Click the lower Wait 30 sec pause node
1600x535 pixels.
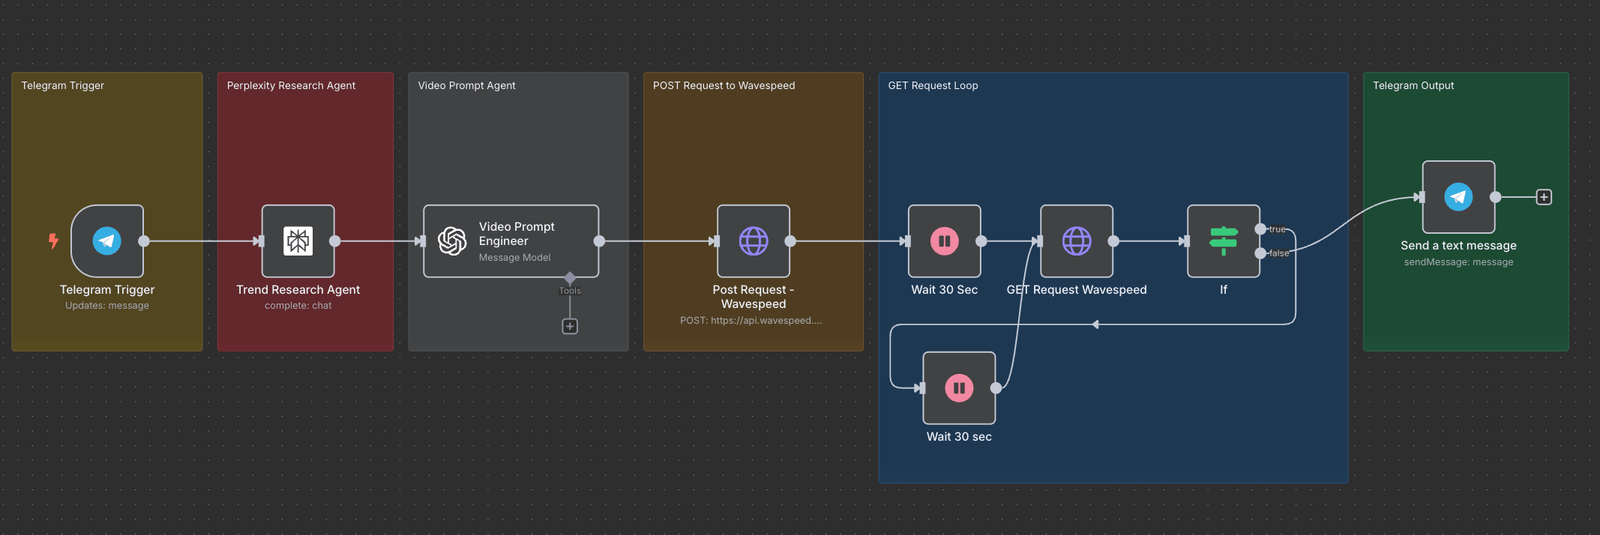pos(959,388)
